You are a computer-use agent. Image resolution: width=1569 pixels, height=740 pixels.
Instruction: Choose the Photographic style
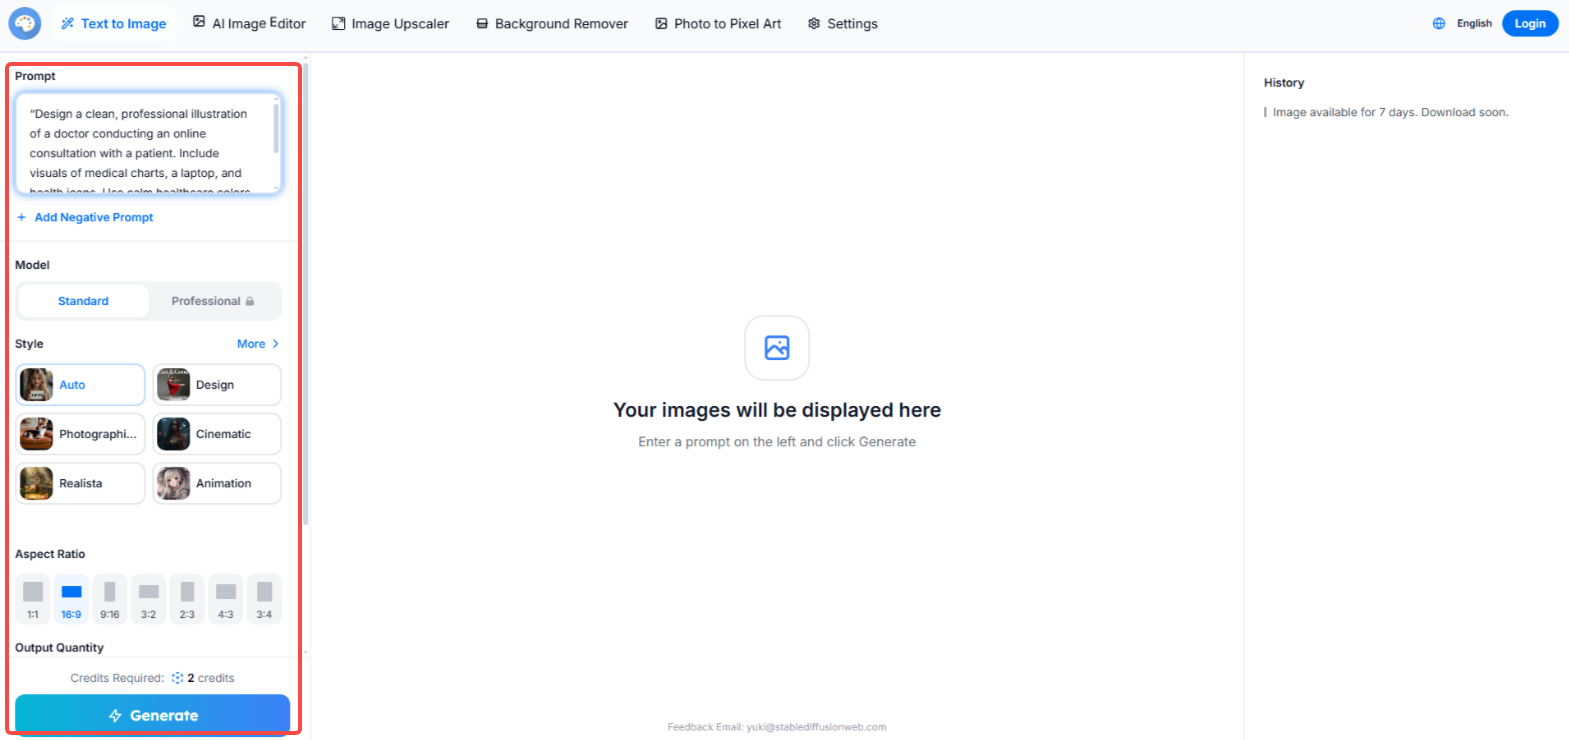tap(80, 434)
